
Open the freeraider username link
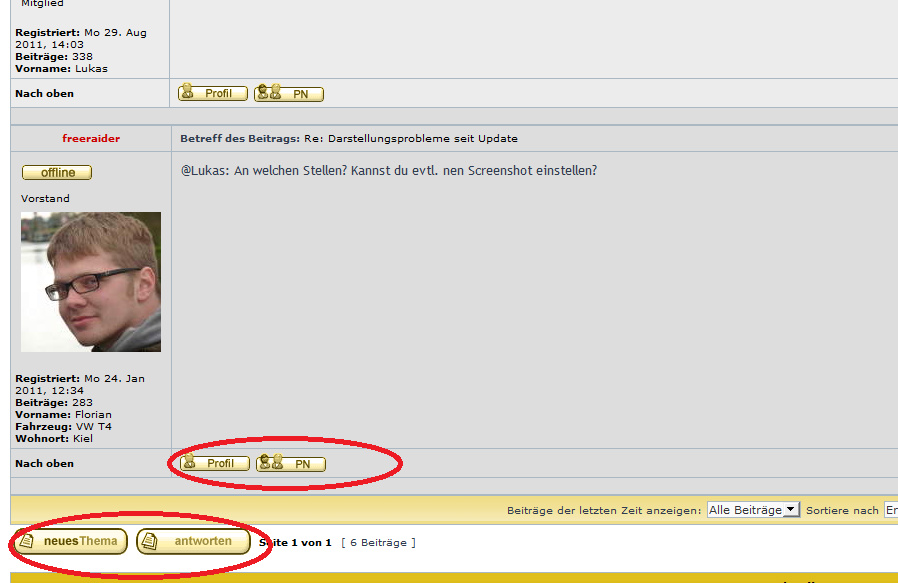(91, 138)
